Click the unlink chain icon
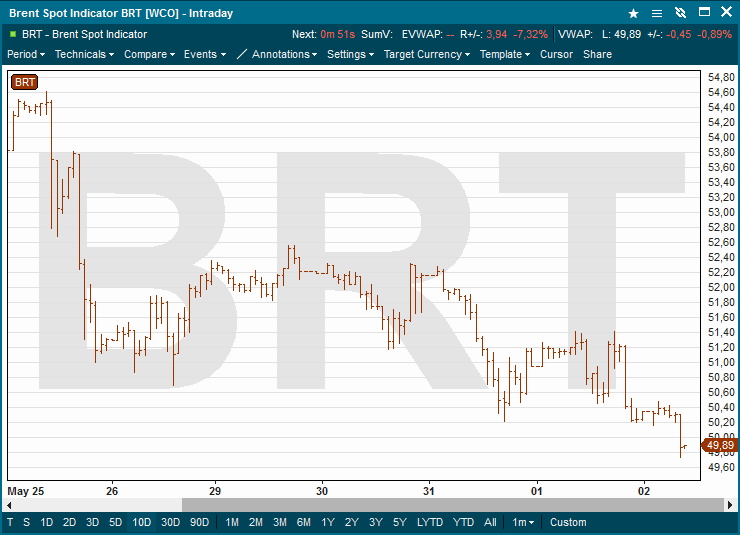740x535 pixels. point(680,13)
